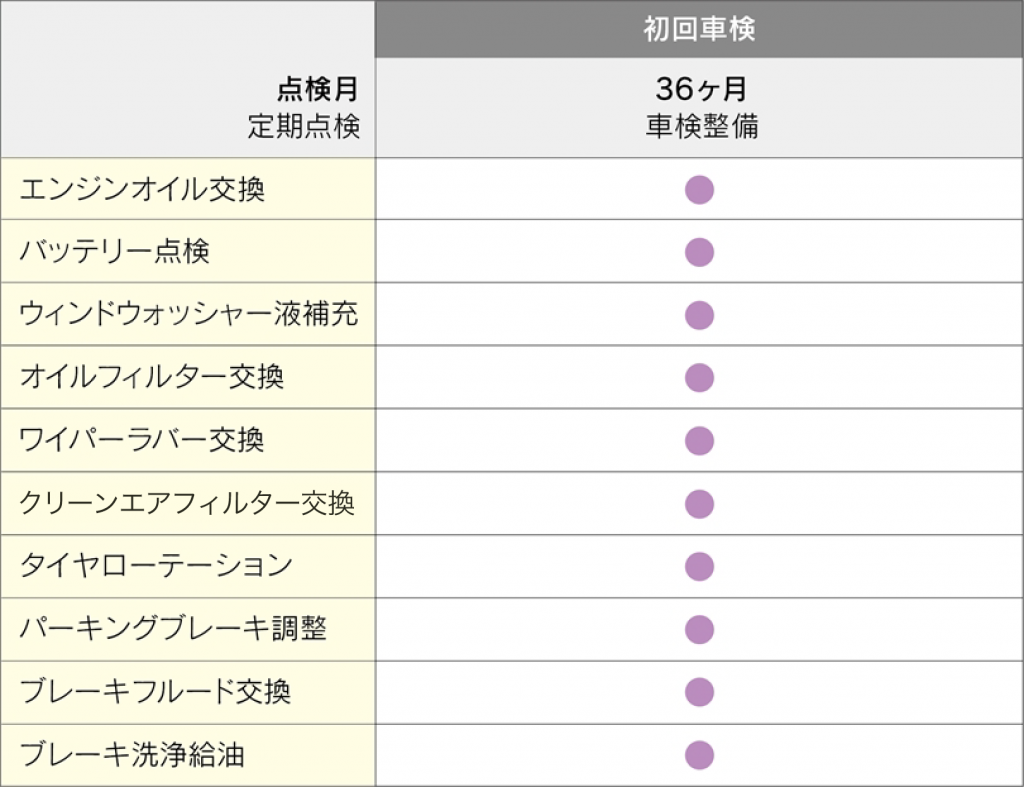Click the purple dot for オイルフィルター交換
The height and width of the screenshot is (787, 1024).
click(x=699, y=377)
